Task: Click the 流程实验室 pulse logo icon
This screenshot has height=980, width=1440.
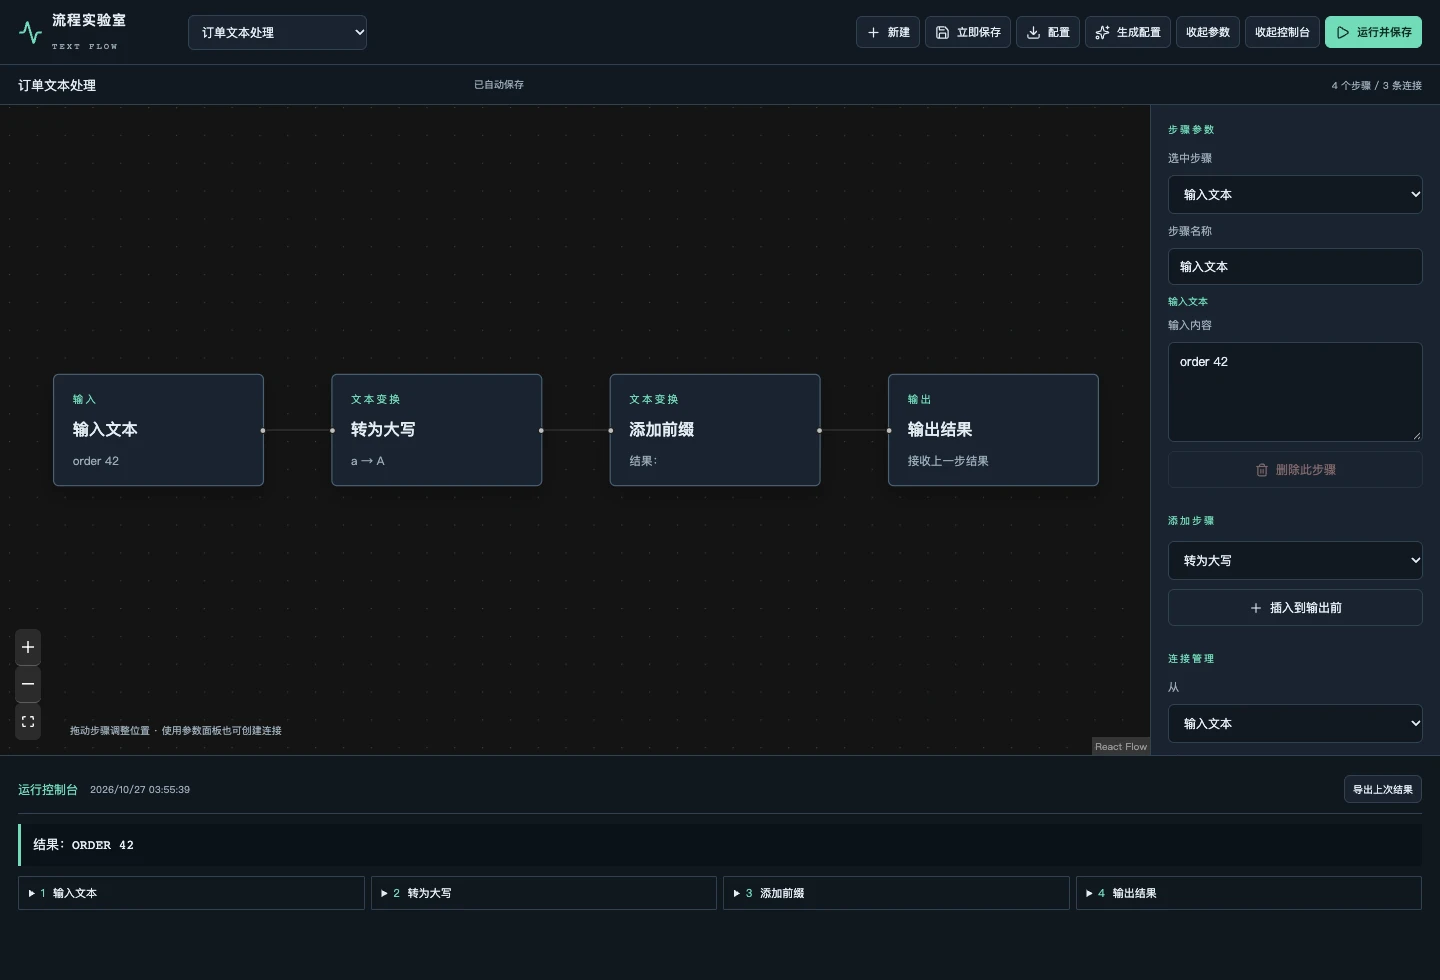Action: pyautogui.click(x=30, y=32)
